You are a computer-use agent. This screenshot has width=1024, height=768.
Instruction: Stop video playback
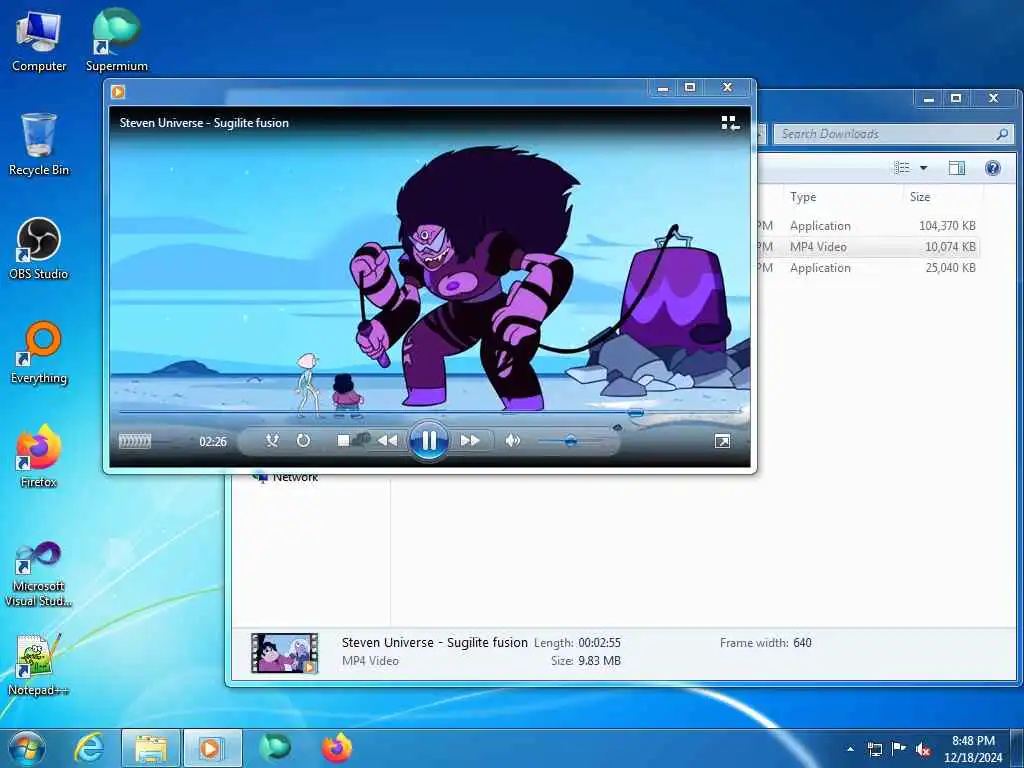click(x=344, y=441)
